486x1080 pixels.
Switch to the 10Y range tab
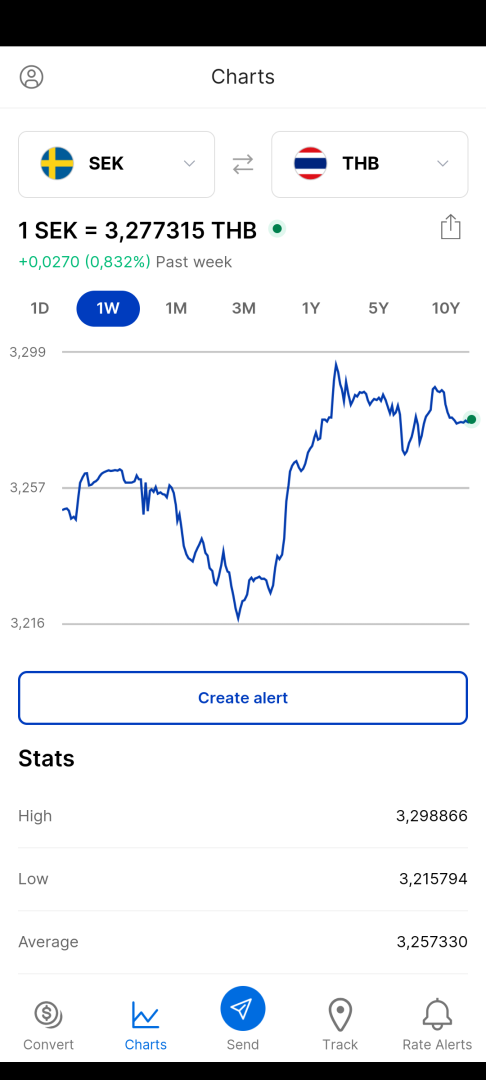click(445, 309)
